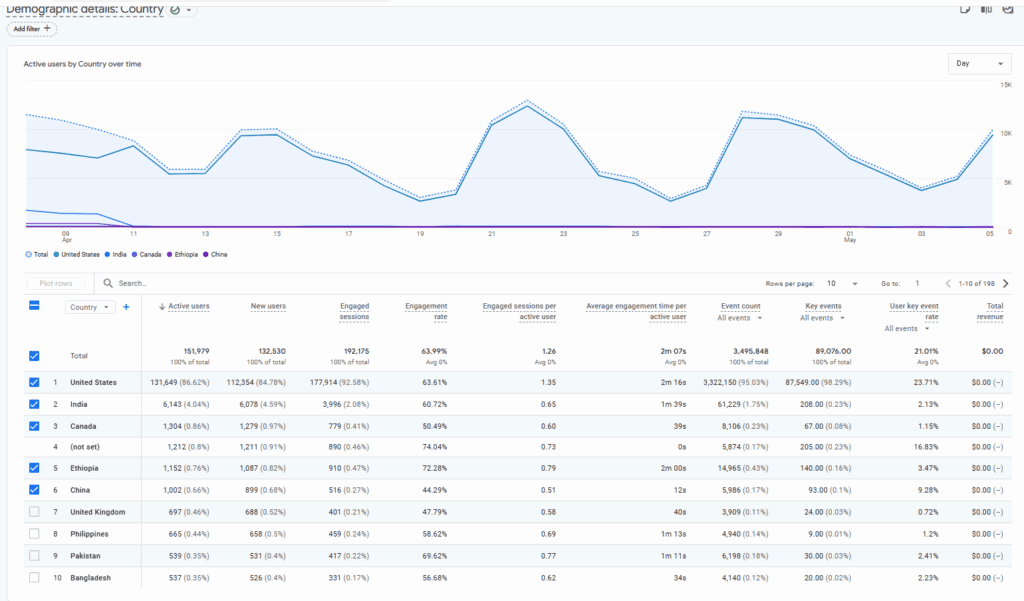Uncheck the United States row checkbox
The height and width of the screenshot is (601, 1024).
click(34, 382)
